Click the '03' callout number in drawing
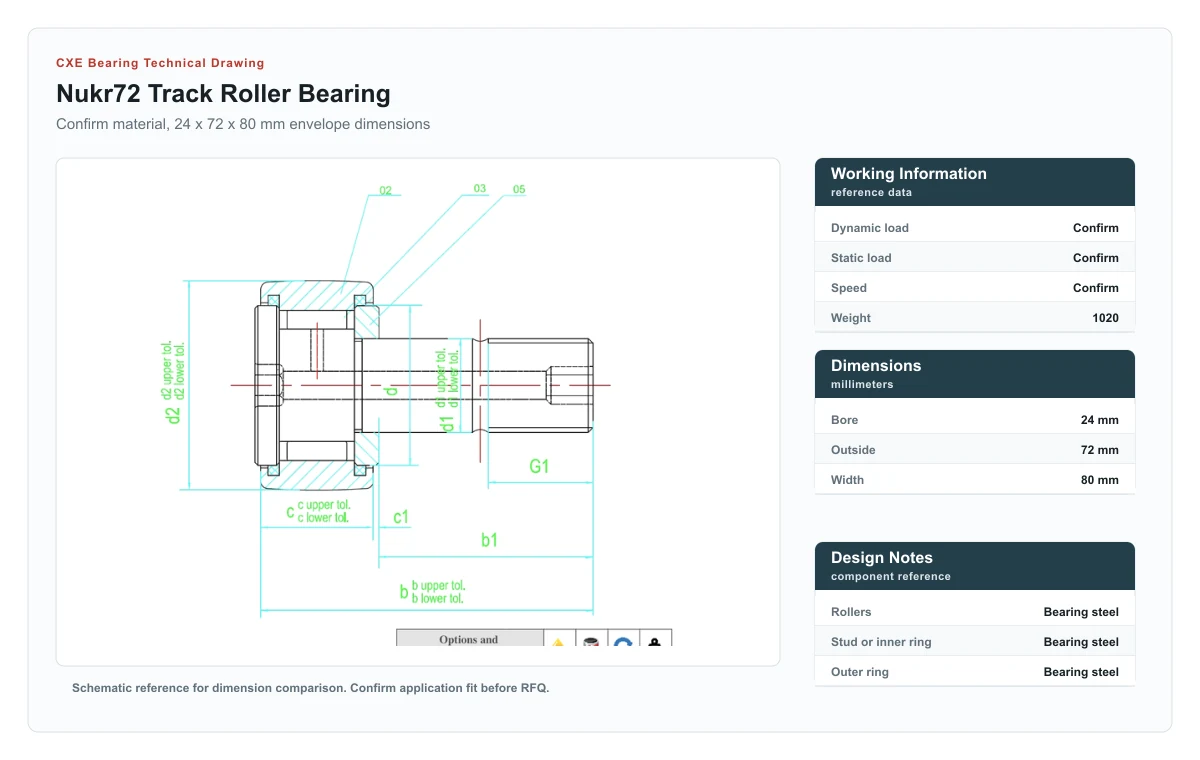This screenshot has width=1200, height=760. 480,188
